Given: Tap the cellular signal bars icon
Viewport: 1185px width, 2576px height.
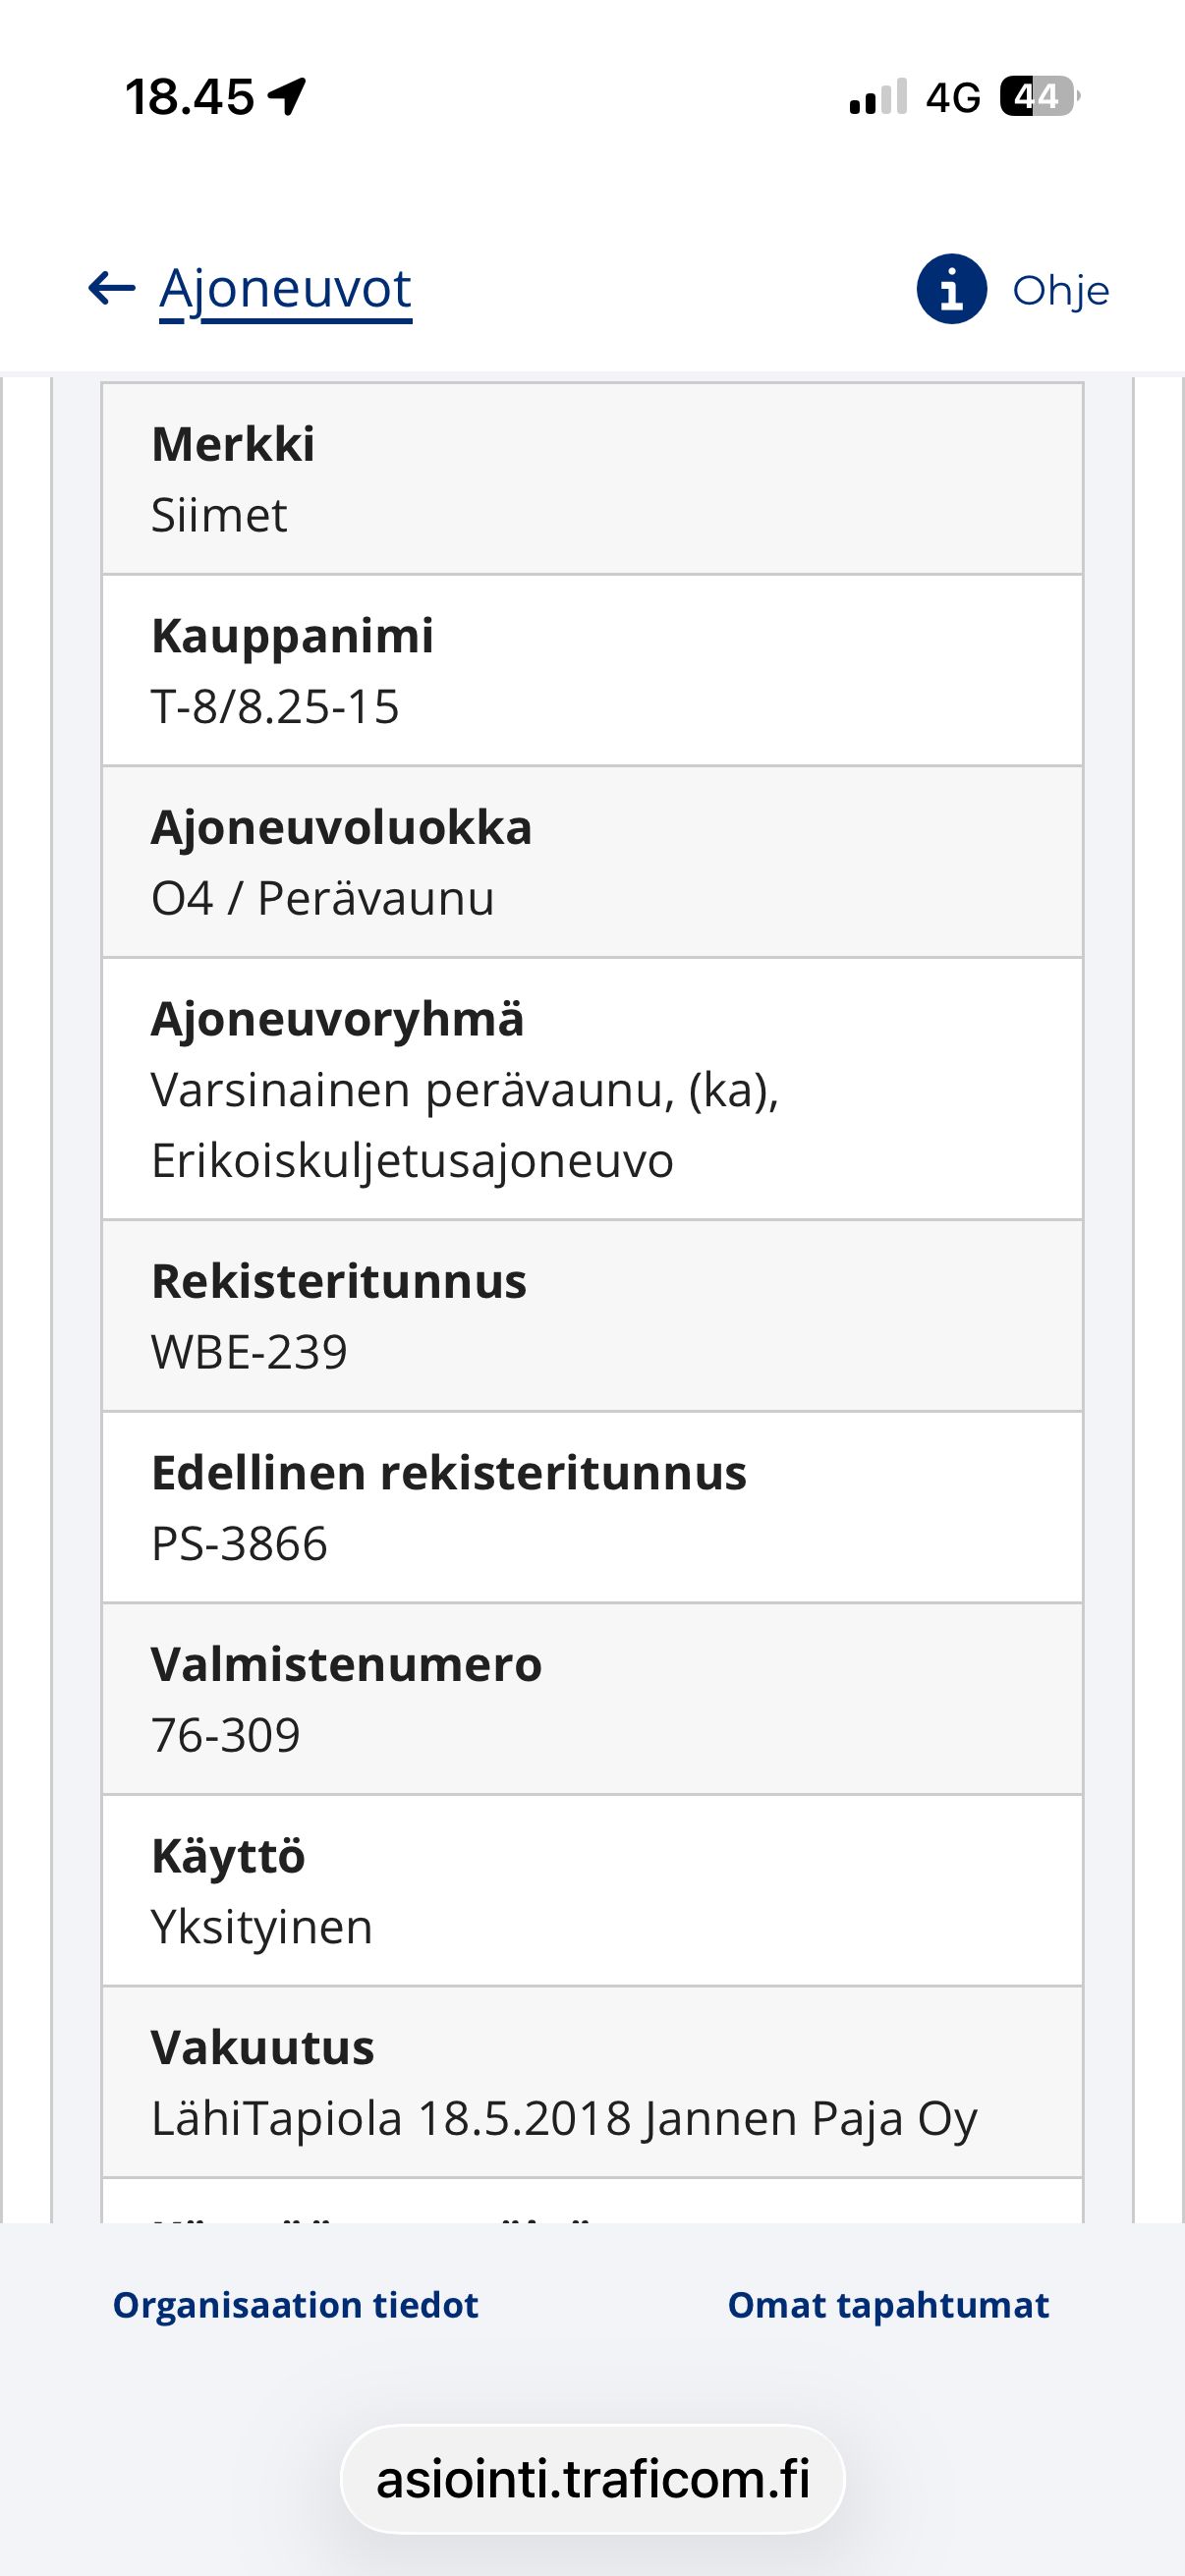Looking at the screenshot, I should pyautogui.click(x=878, y=97).
